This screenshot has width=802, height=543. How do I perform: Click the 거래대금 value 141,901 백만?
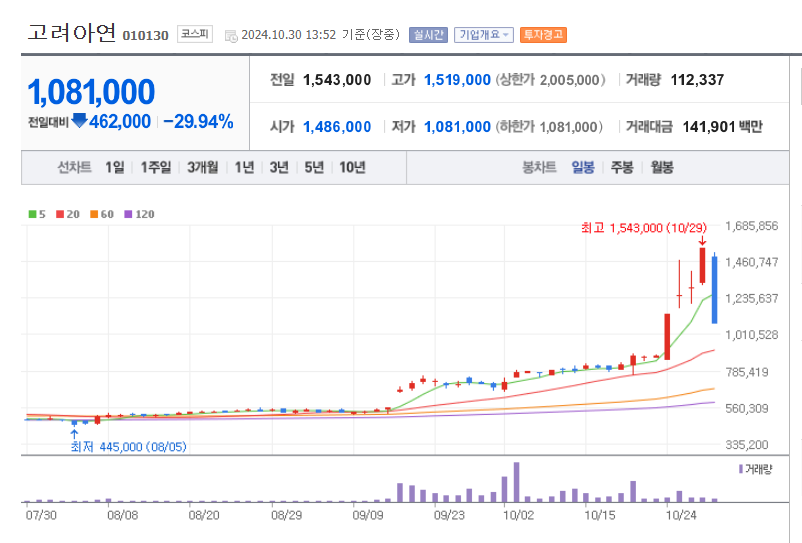point(722,127)
